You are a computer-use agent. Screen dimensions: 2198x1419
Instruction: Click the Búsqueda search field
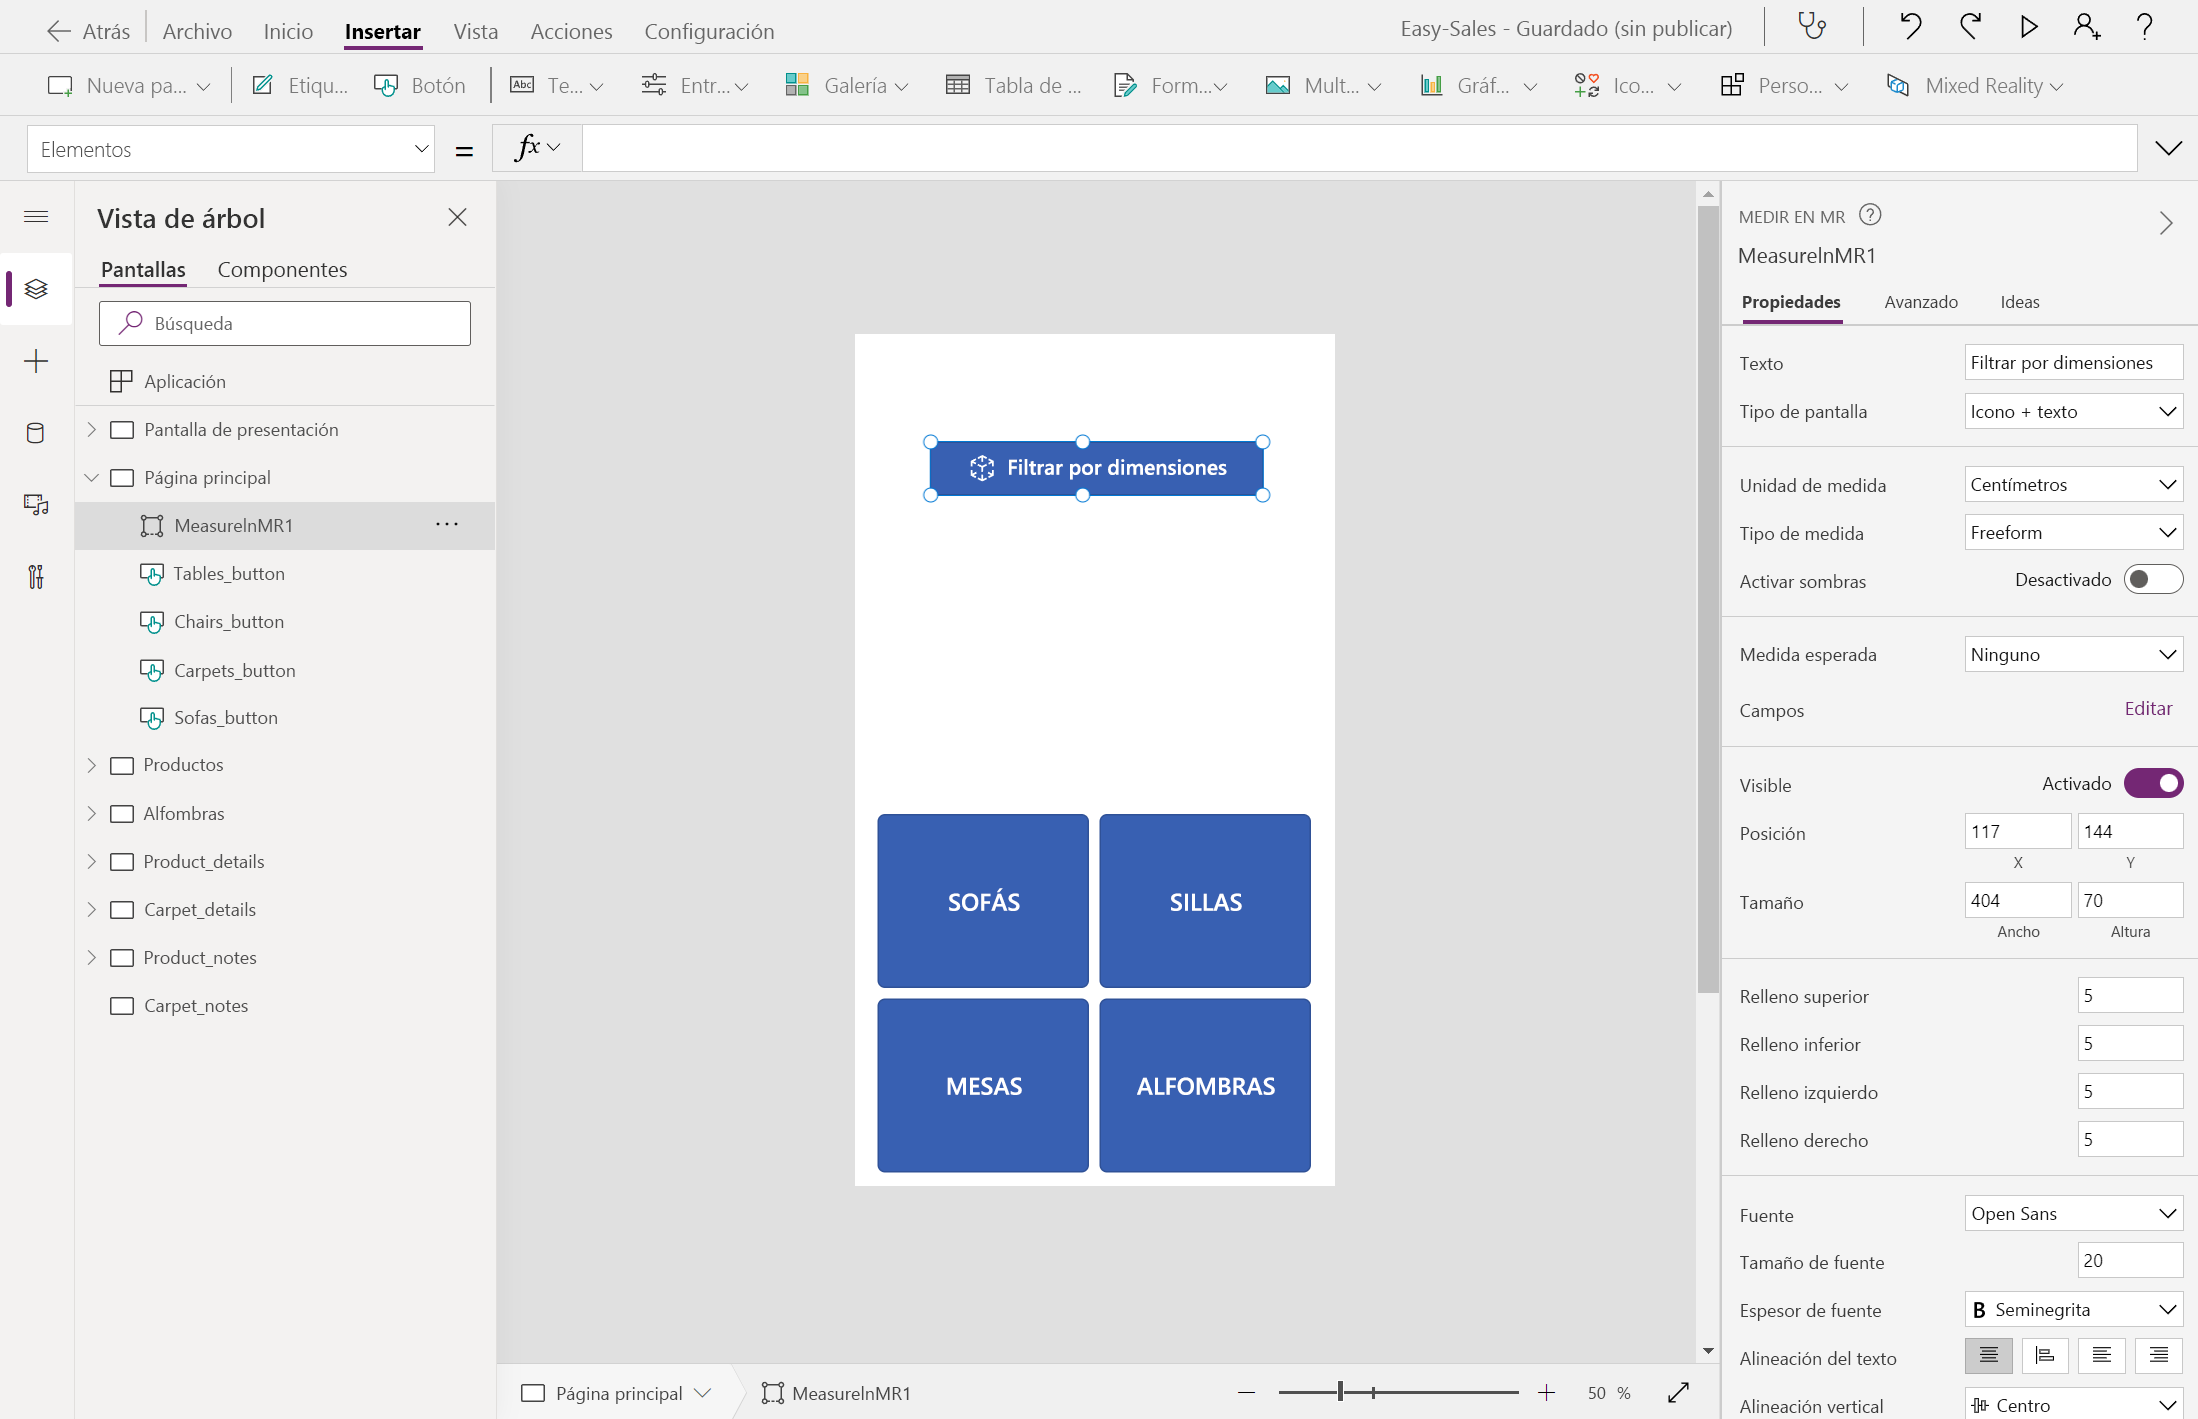tap(285, 323)
